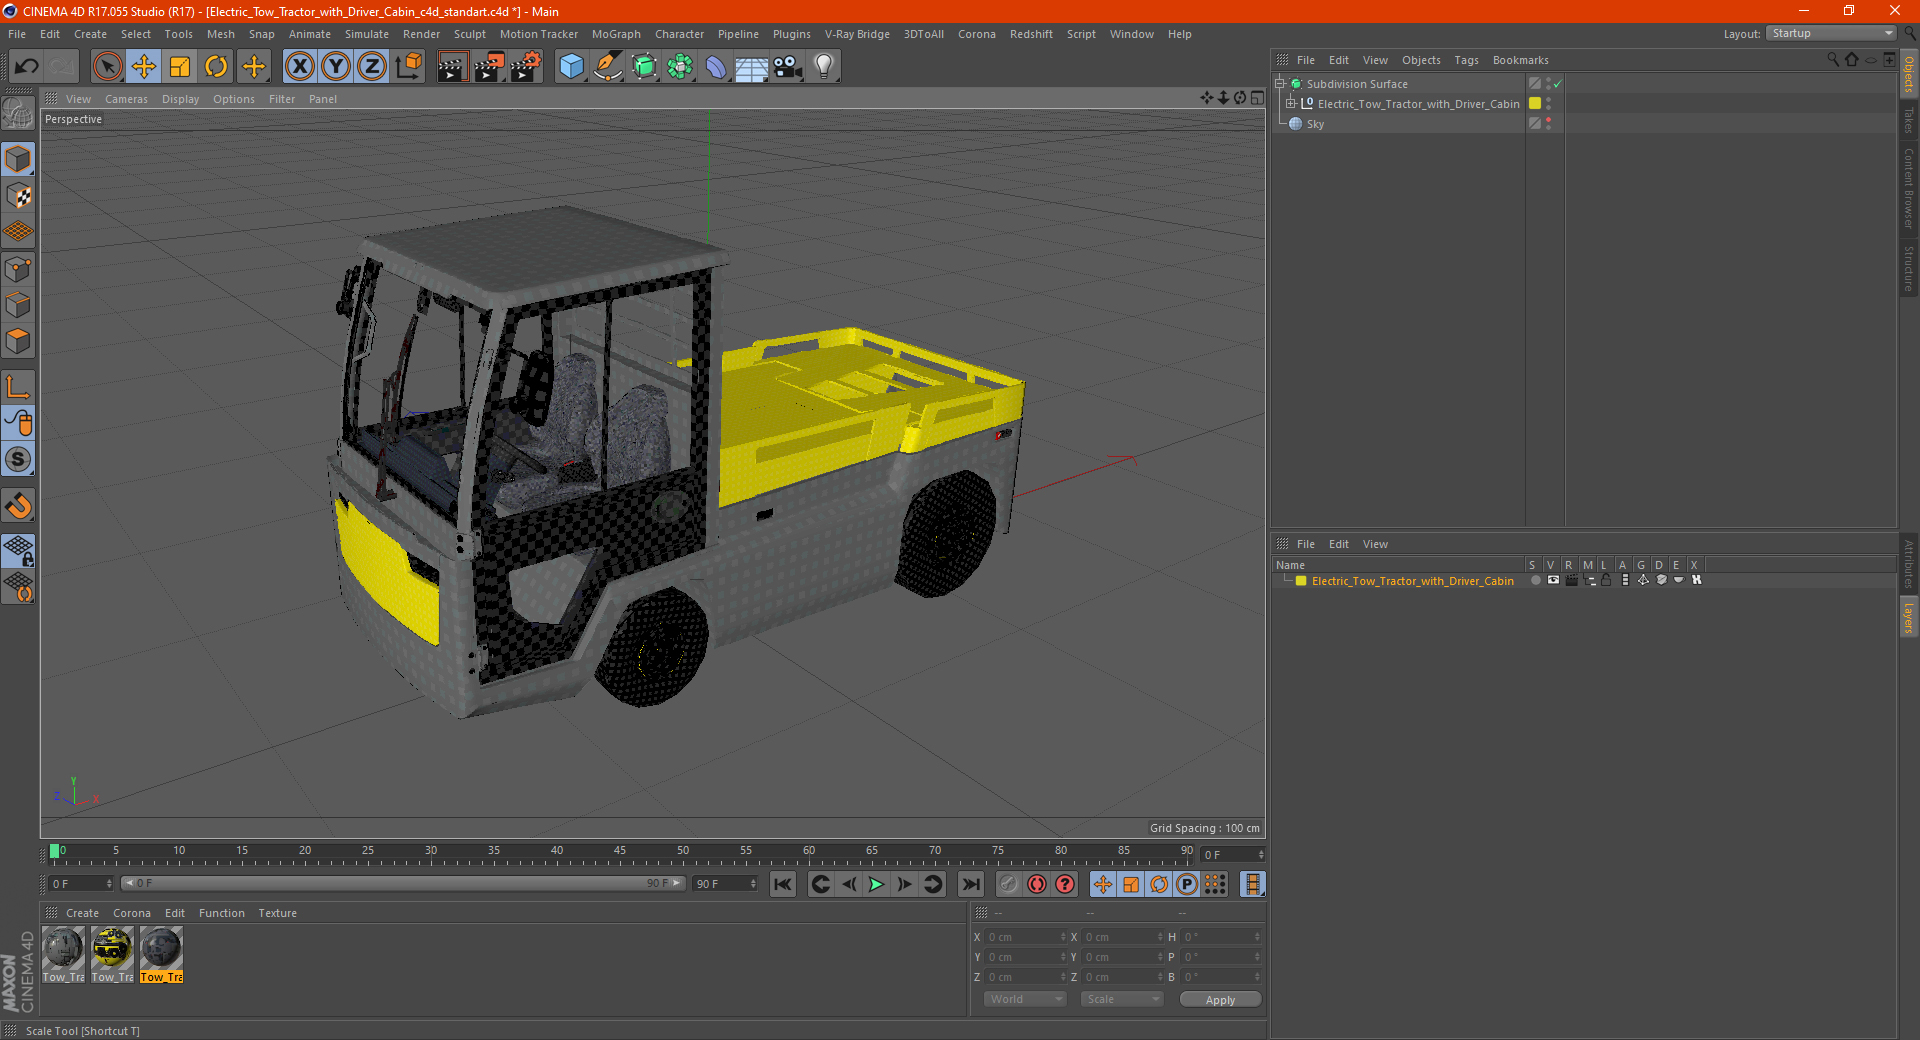Toggle visibility dots for Sky object
This screenshot has height=1040, width=1920.
[1548, 123]
